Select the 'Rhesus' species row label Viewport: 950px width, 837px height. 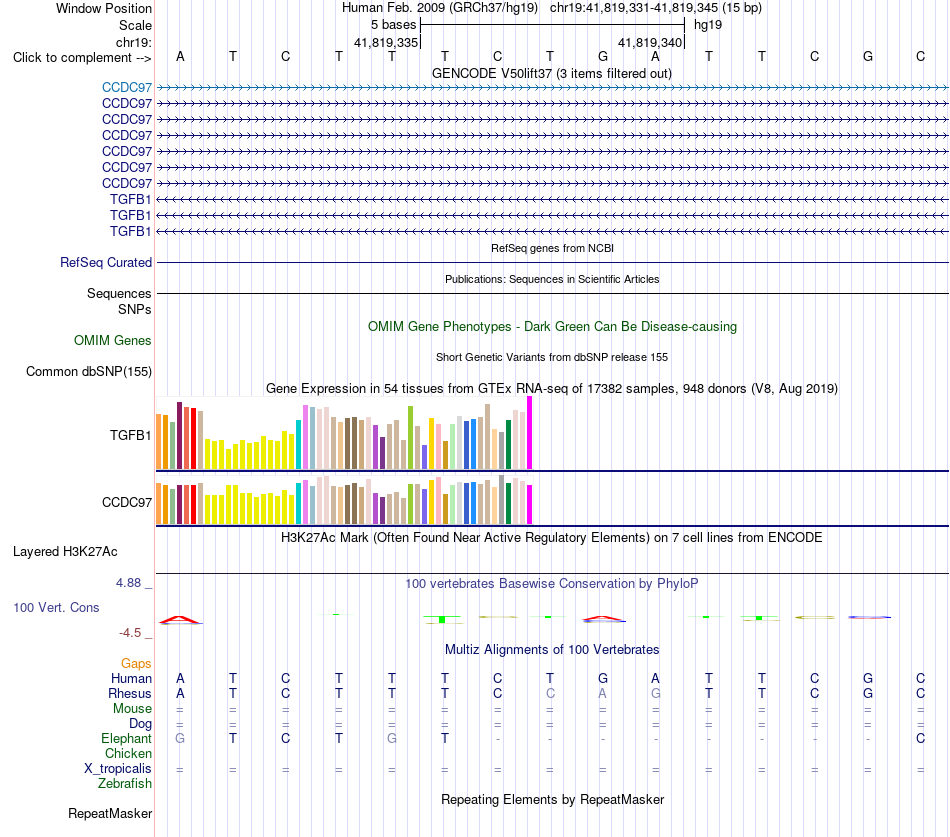click(x=130, y=693)
